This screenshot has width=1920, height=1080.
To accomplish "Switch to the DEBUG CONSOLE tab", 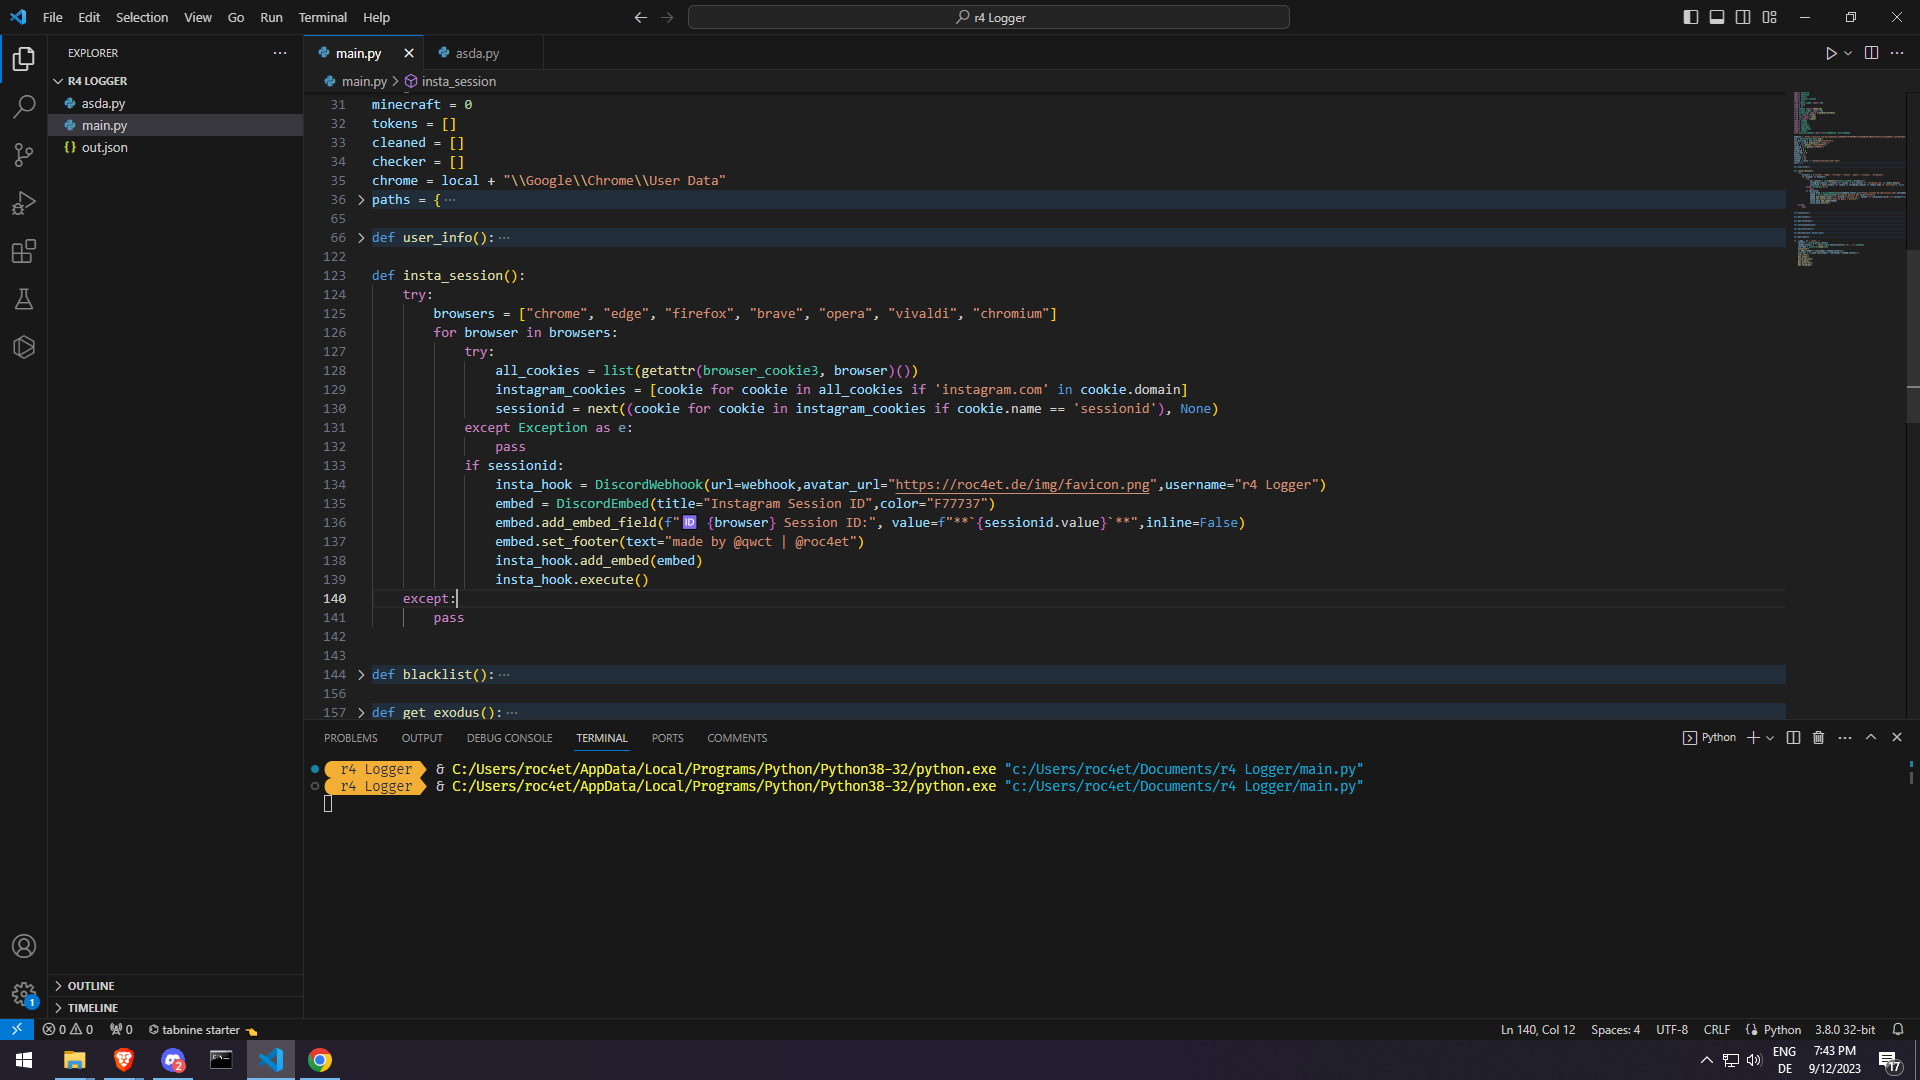I will point(509,738).
